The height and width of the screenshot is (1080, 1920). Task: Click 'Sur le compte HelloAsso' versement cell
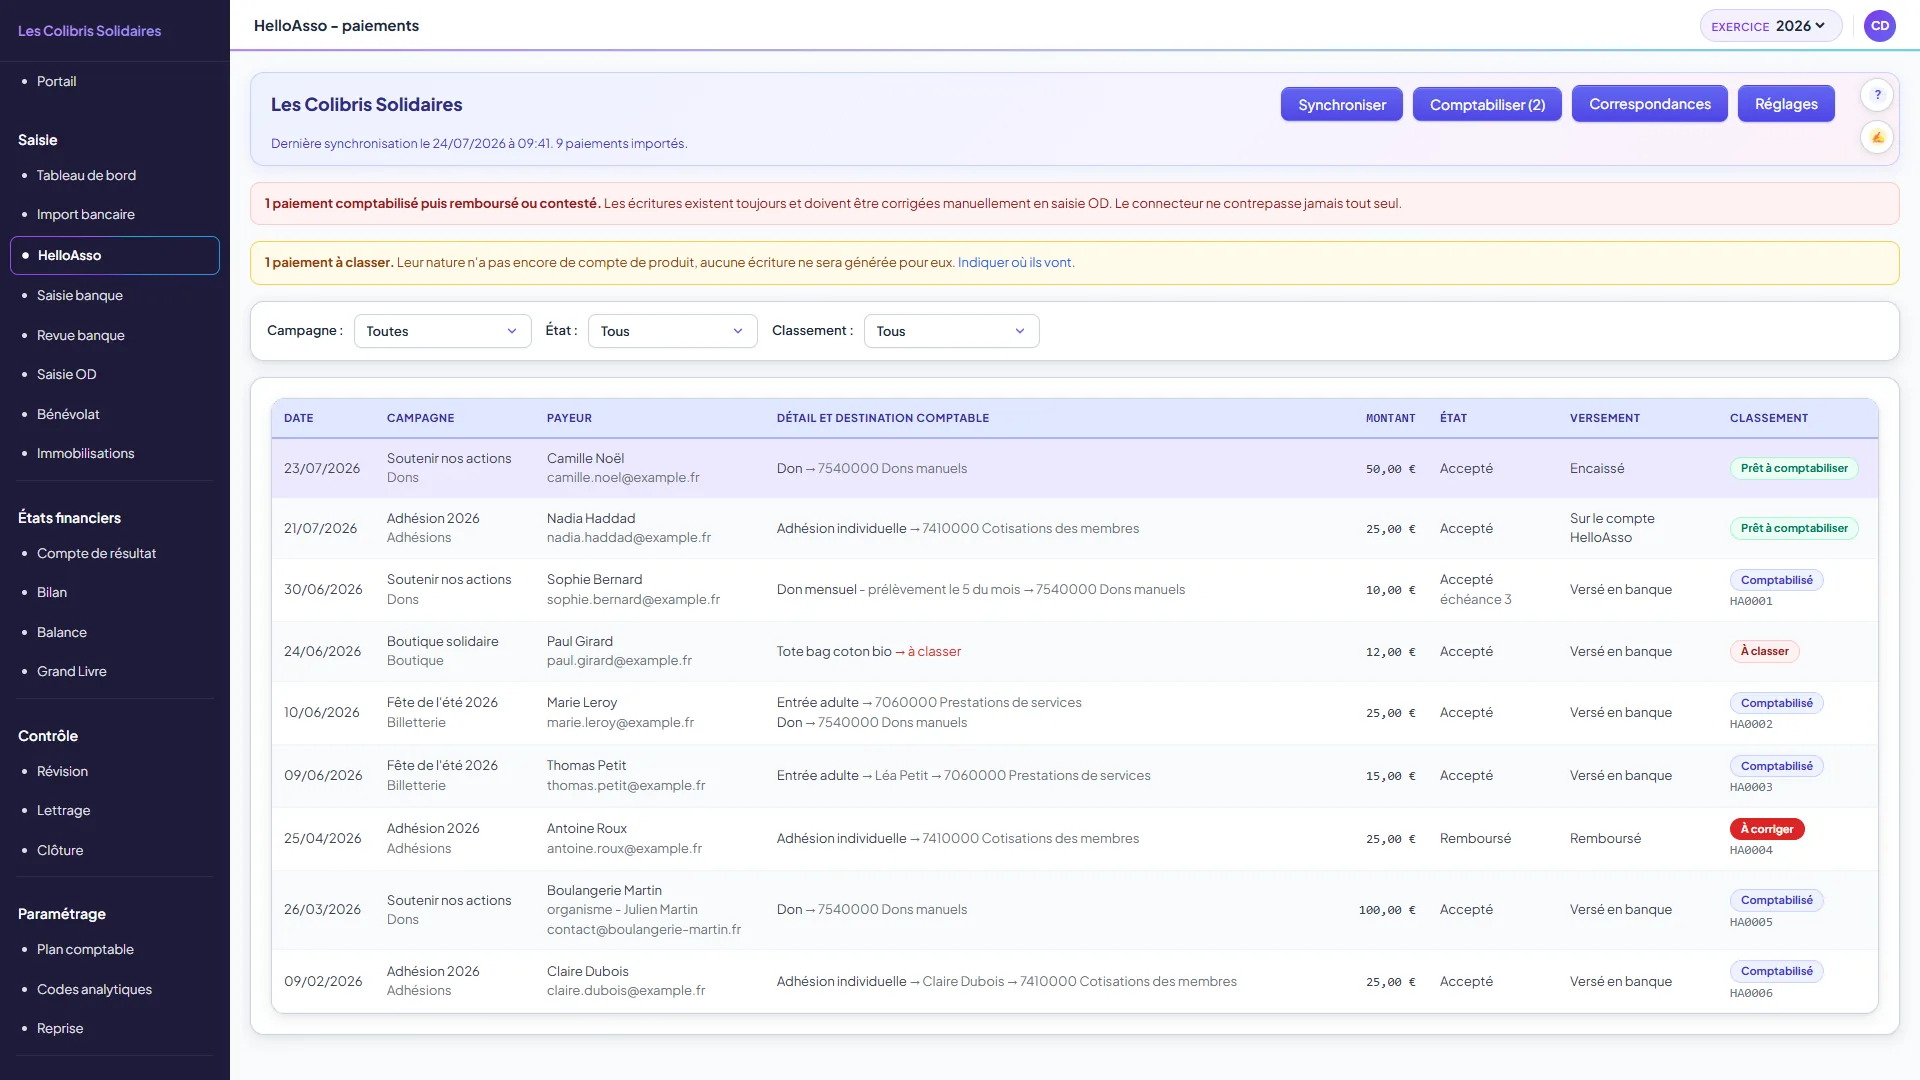point(1612,528)
